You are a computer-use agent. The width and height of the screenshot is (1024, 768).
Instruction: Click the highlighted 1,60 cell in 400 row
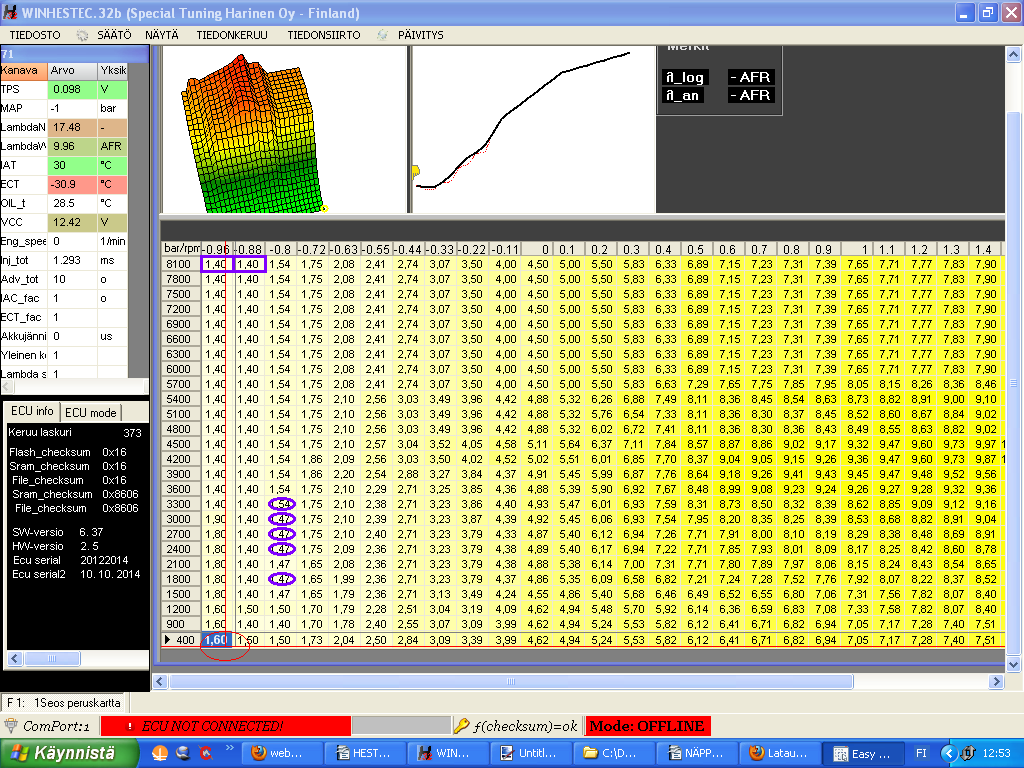216,640
